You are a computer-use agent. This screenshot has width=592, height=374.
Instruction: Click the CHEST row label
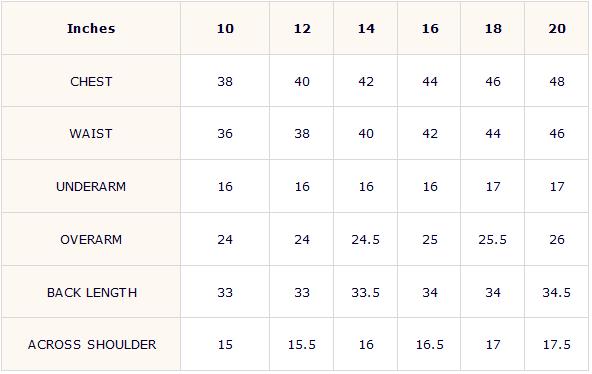pyautogui.click(x=91, y=82)
